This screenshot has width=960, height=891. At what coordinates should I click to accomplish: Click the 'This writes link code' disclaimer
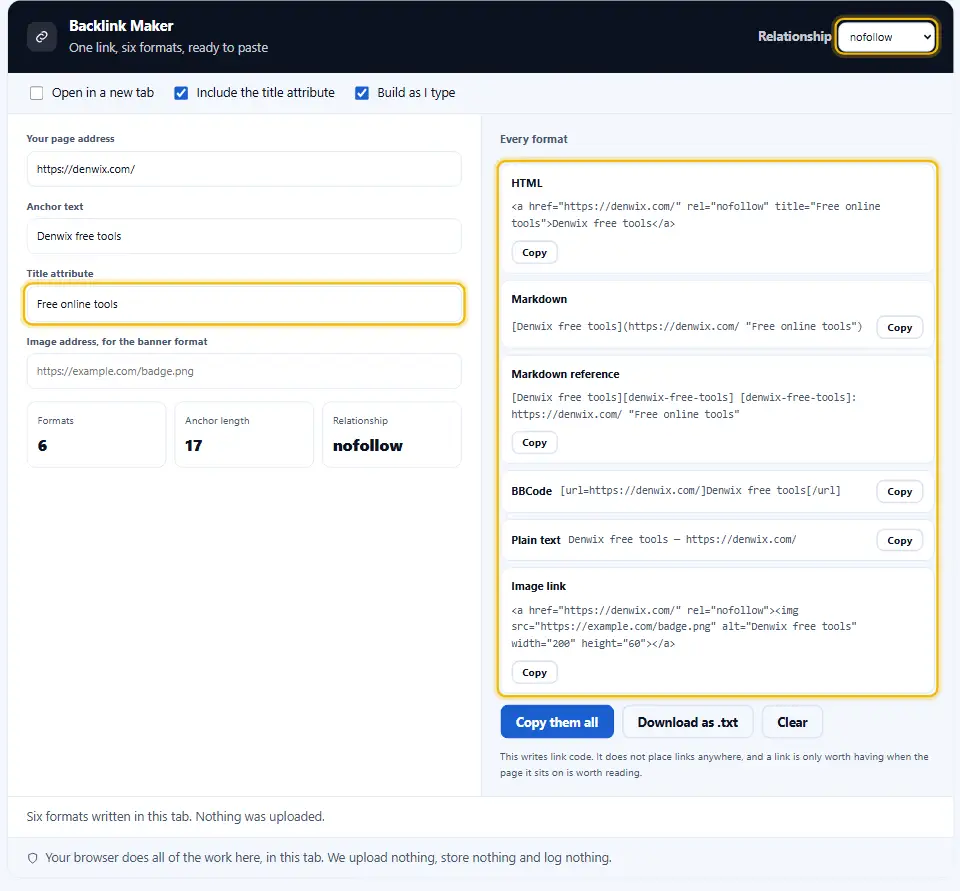714,765
